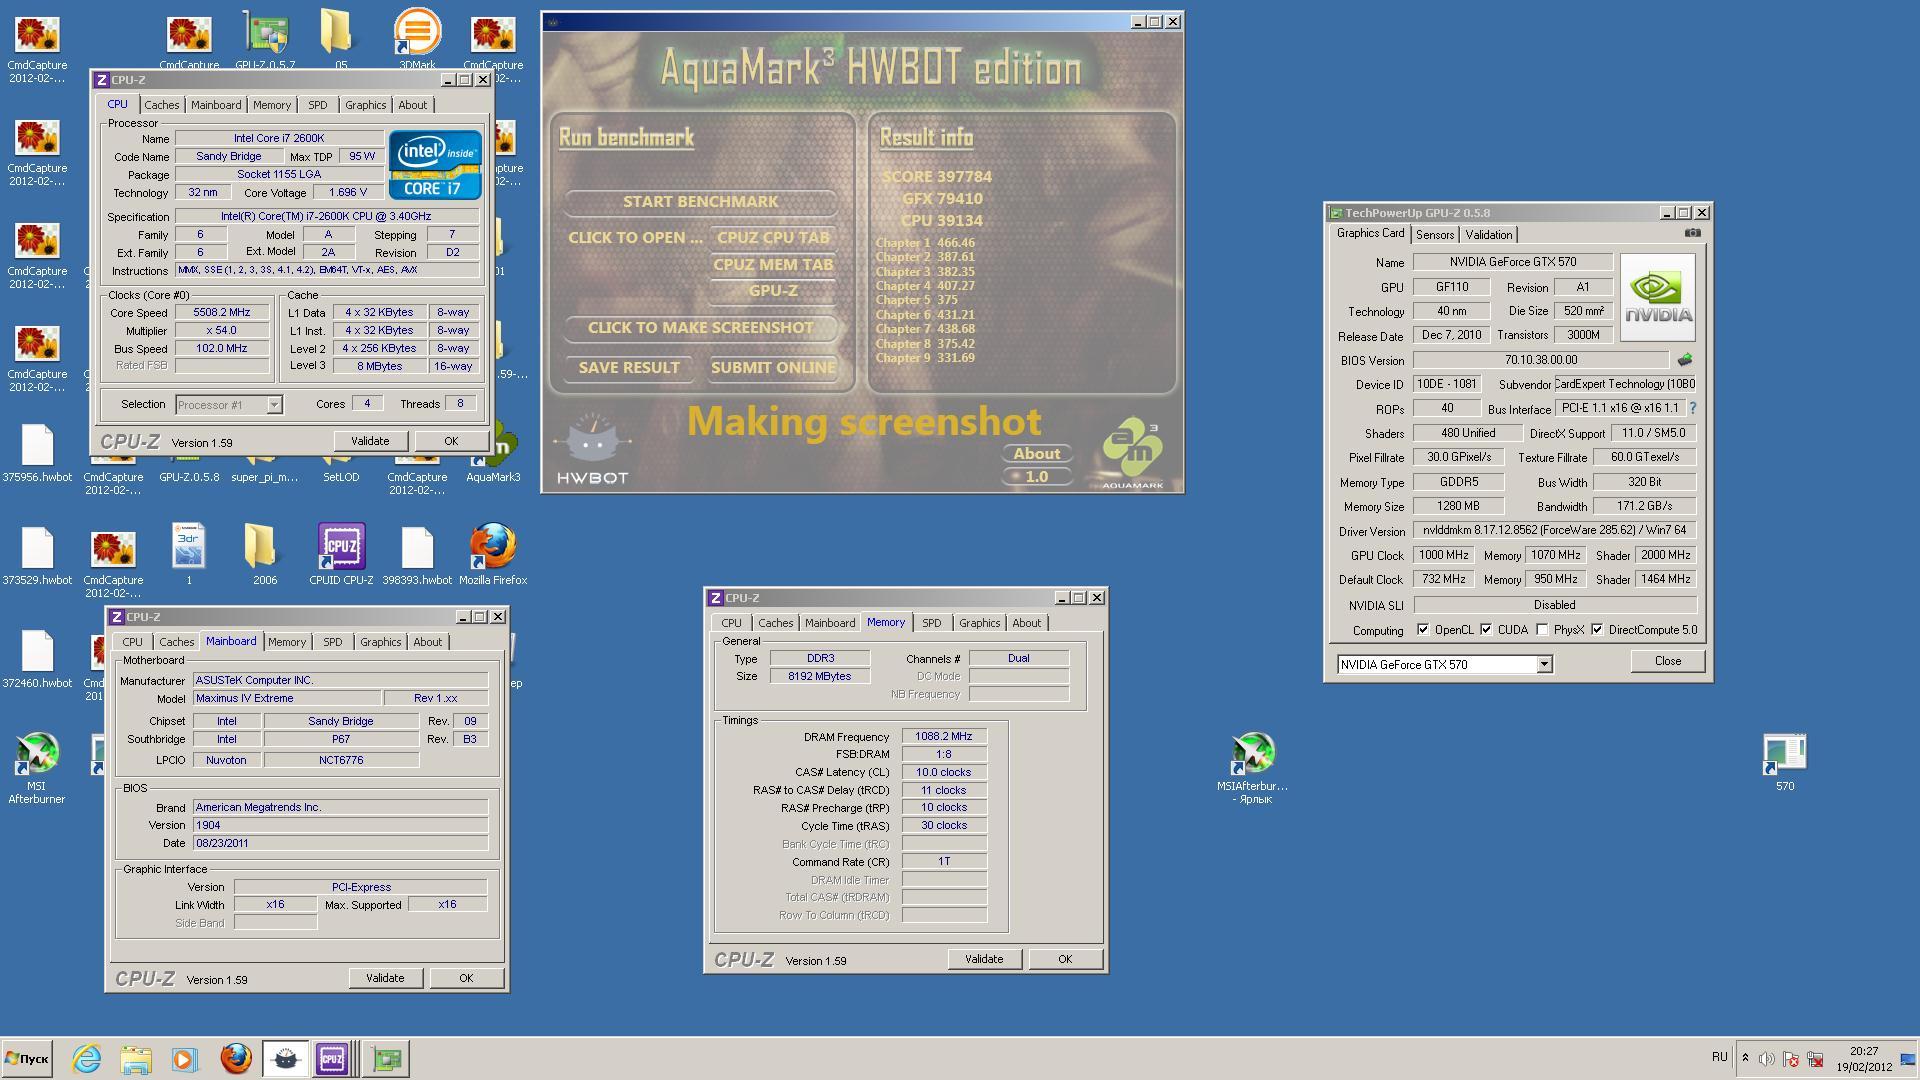Image resolution: width=1920 pixels, height=1080 pixels.
Task: Click SUBMIT ONLINE button
Action: [x=773, y=368]
